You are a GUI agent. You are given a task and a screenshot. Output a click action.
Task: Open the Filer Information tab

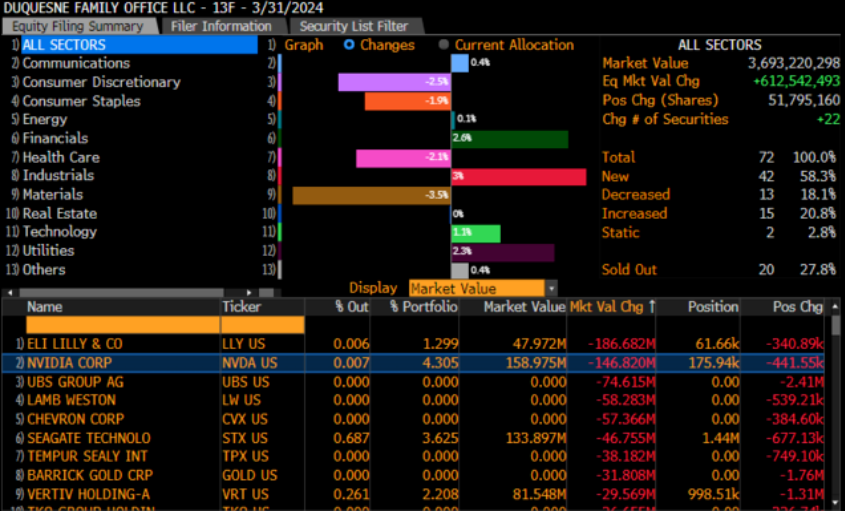[221, 26]
